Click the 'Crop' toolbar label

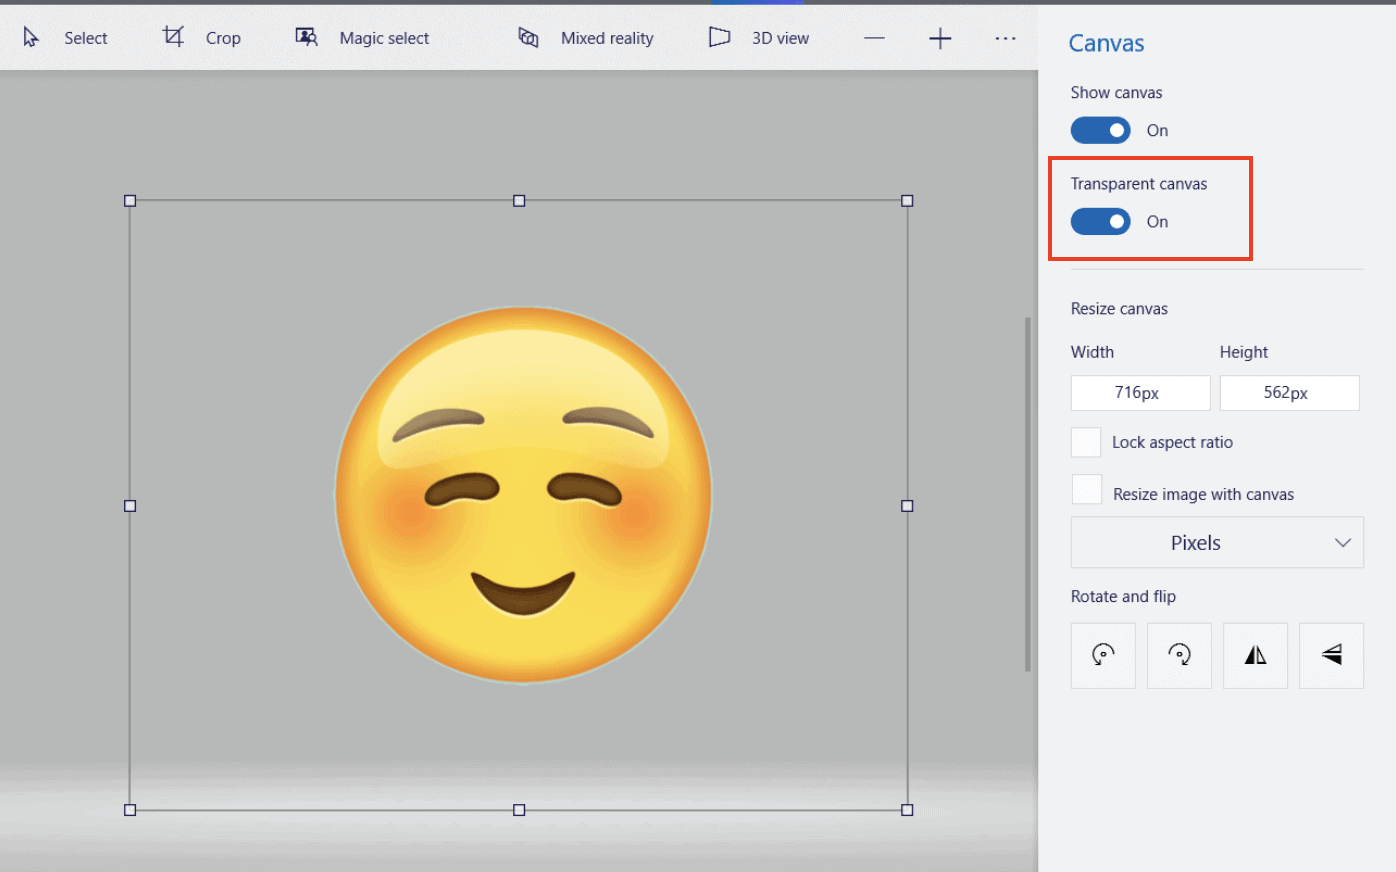[223, 38]
